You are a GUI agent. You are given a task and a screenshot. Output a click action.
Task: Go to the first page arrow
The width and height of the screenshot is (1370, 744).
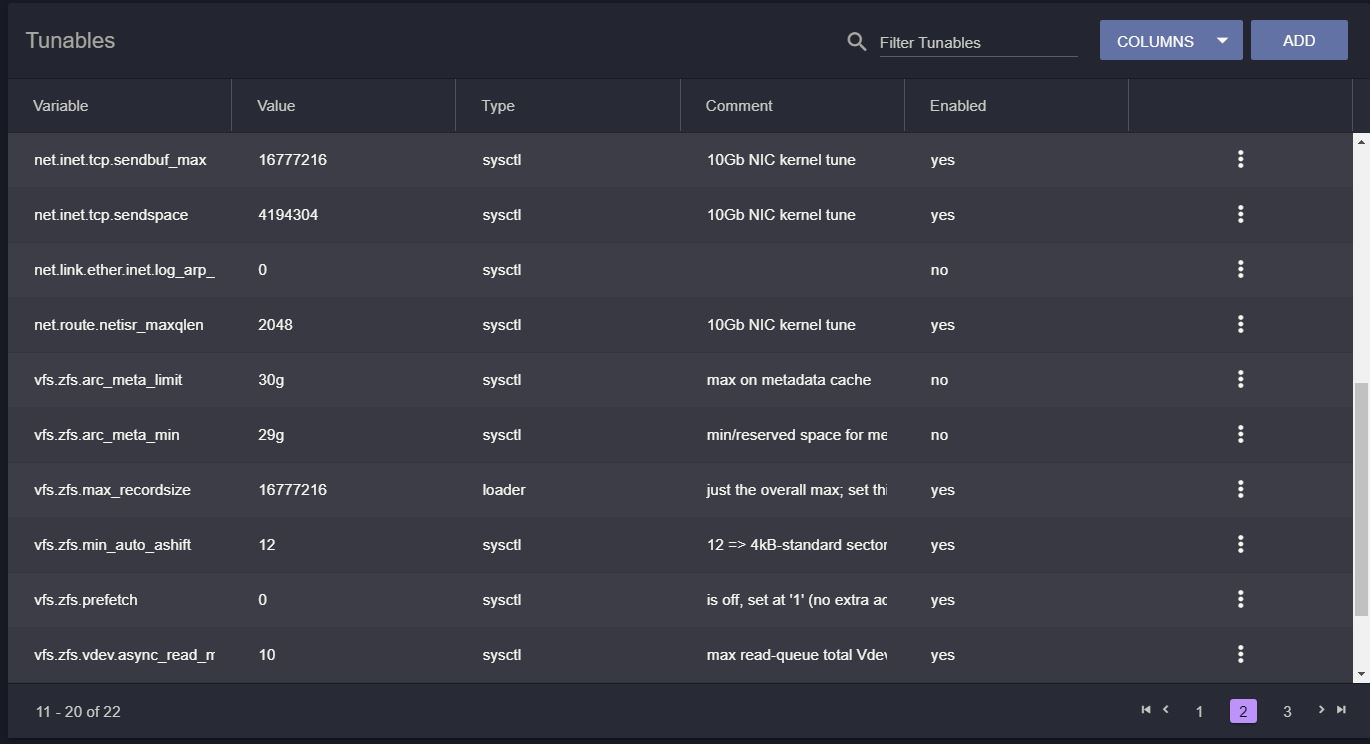1146,710
